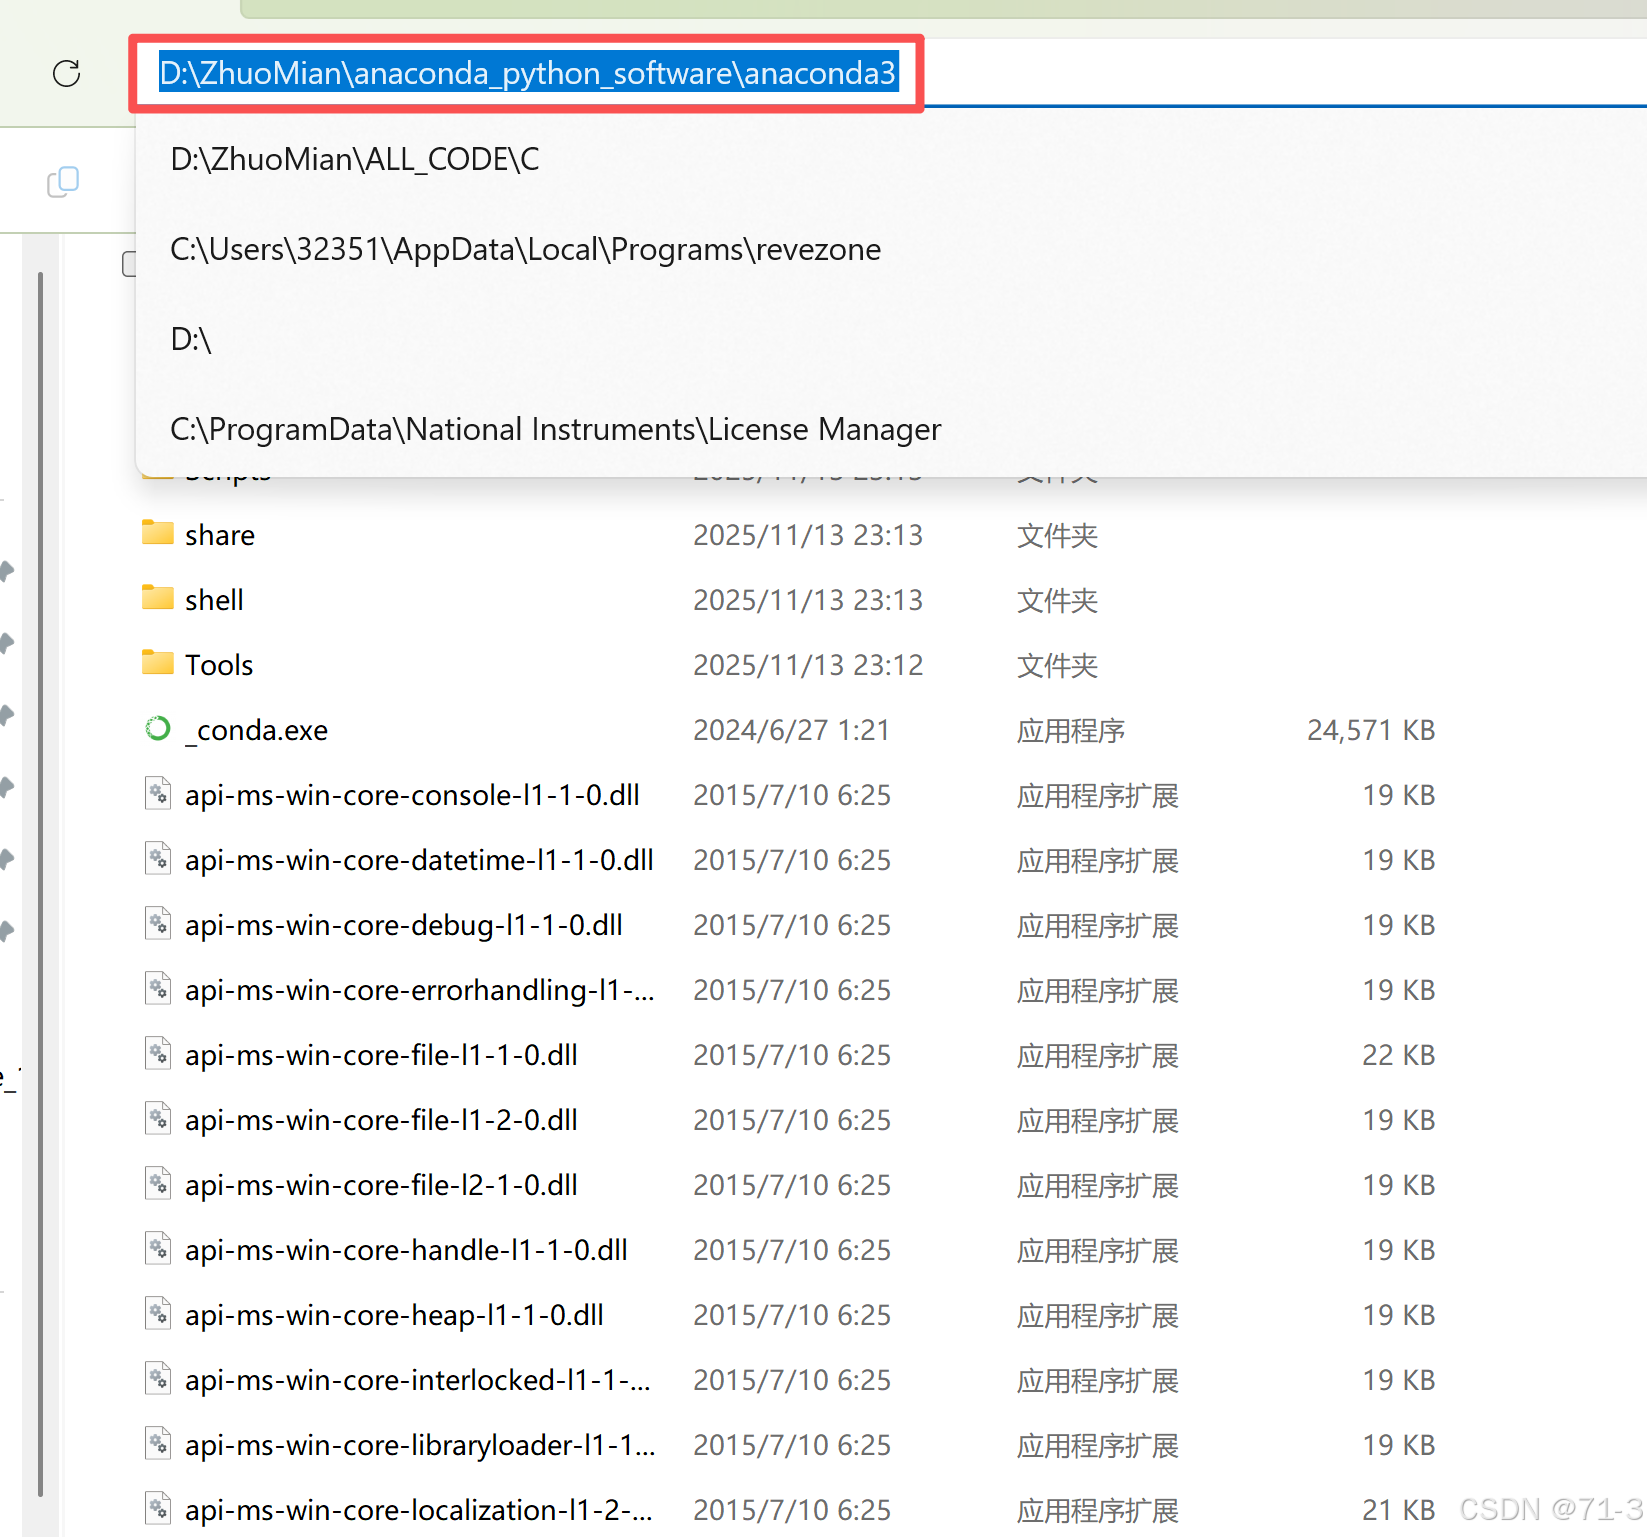Click the 19 KB size of the heap dll

(1398, 1315)
